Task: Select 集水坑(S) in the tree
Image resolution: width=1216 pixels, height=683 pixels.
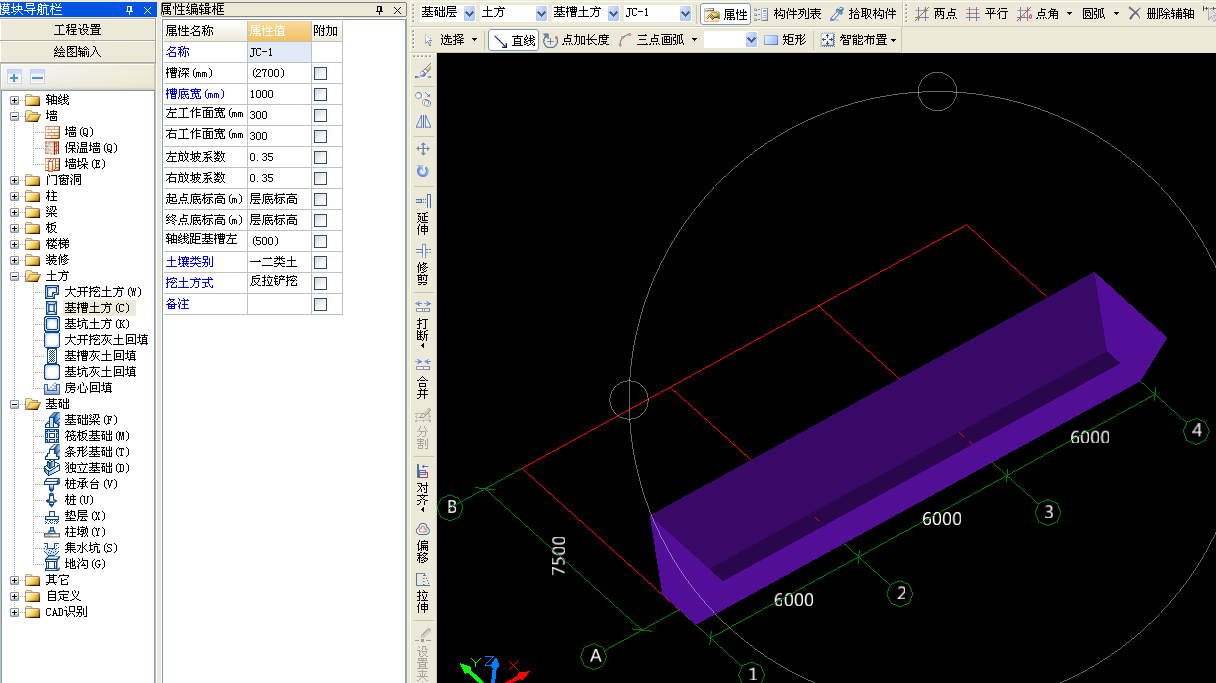Action: click(x=91, y=548)
